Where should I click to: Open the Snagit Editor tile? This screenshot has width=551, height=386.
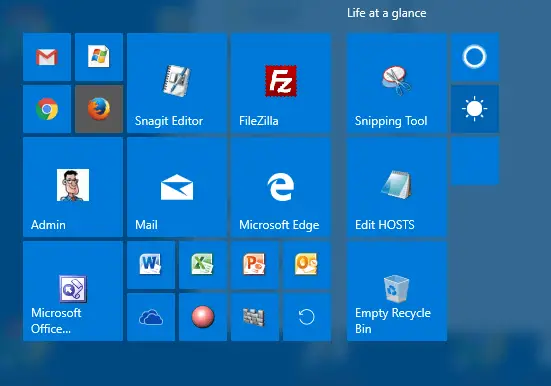(x=177, y=83)
